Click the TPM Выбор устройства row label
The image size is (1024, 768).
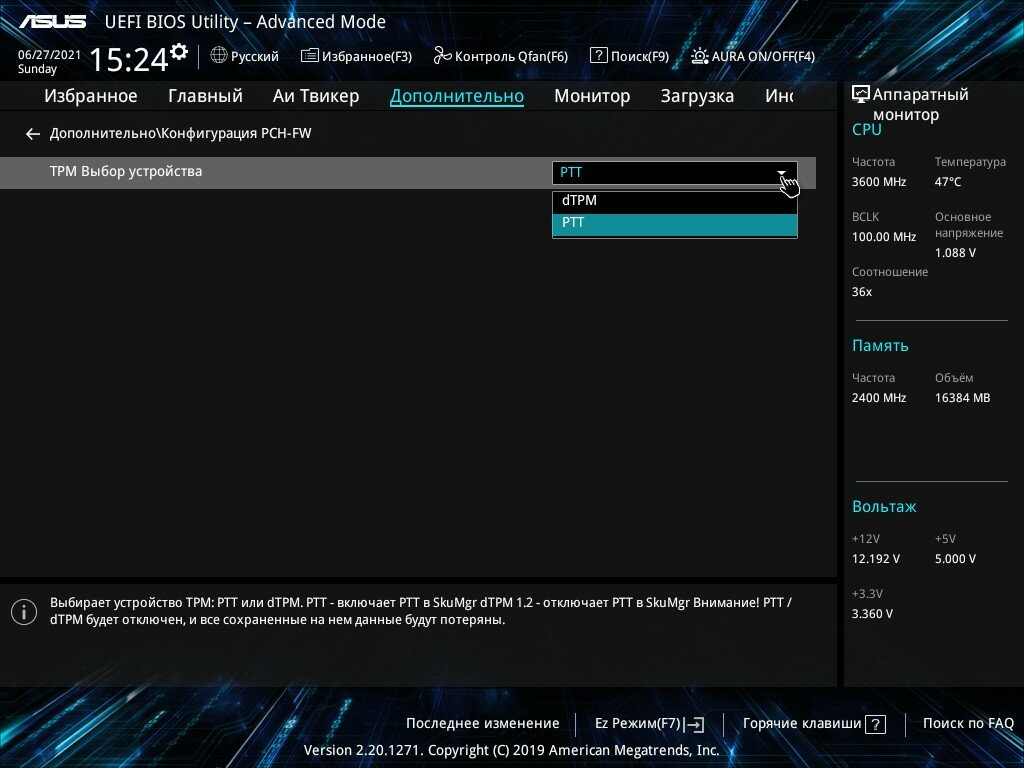(126, 172)
